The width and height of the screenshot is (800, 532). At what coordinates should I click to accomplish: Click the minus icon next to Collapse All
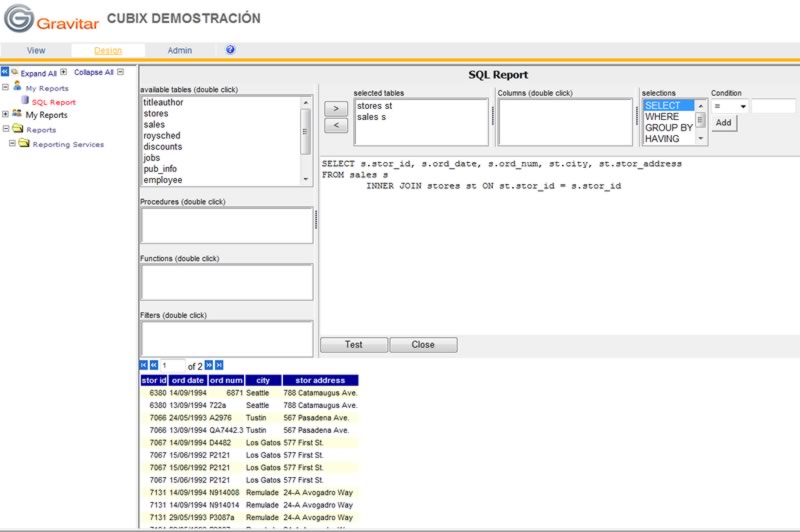[120, 72]
